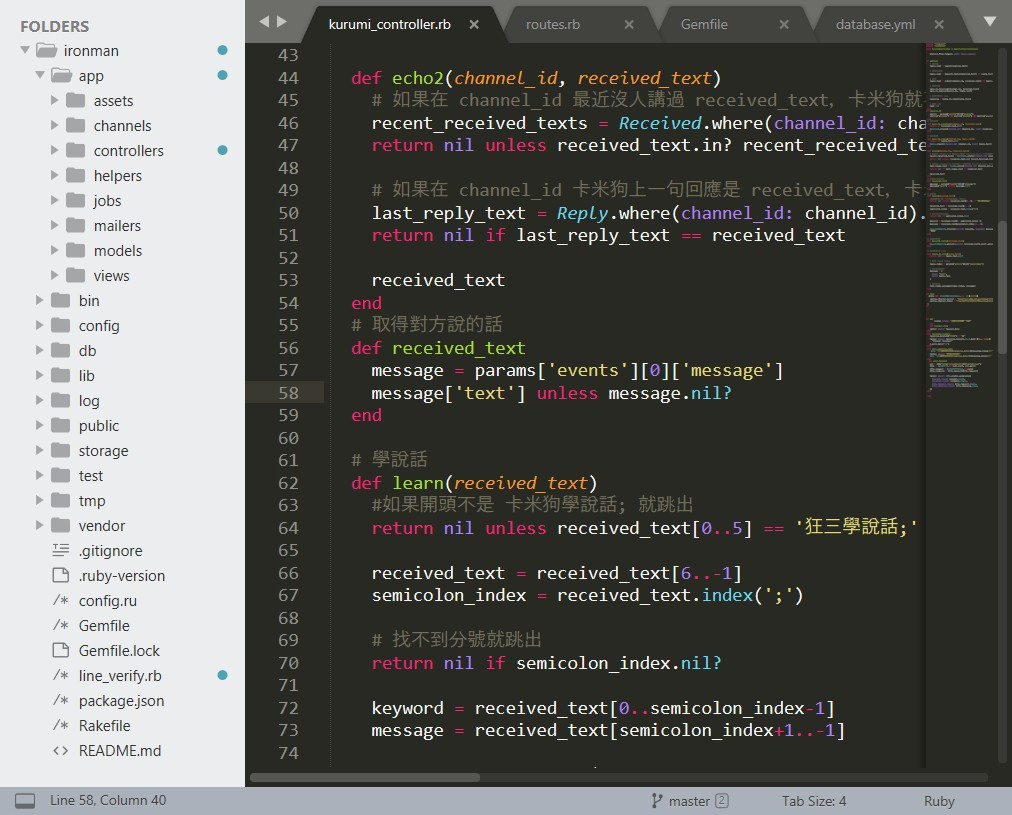Viewport: 1012px width, 815px height.
Task: Click the git branch icon in status bar
Action: tap(656, 801)
